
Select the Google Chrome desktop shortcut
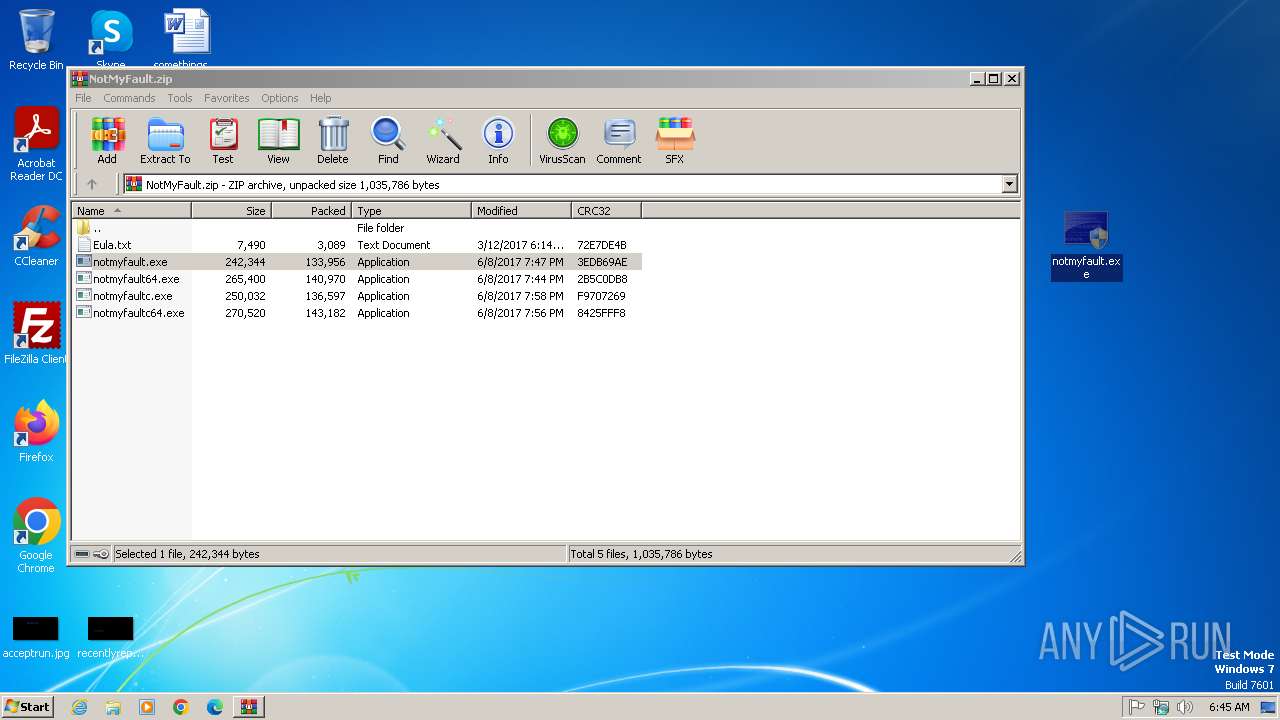coord(36,536)
